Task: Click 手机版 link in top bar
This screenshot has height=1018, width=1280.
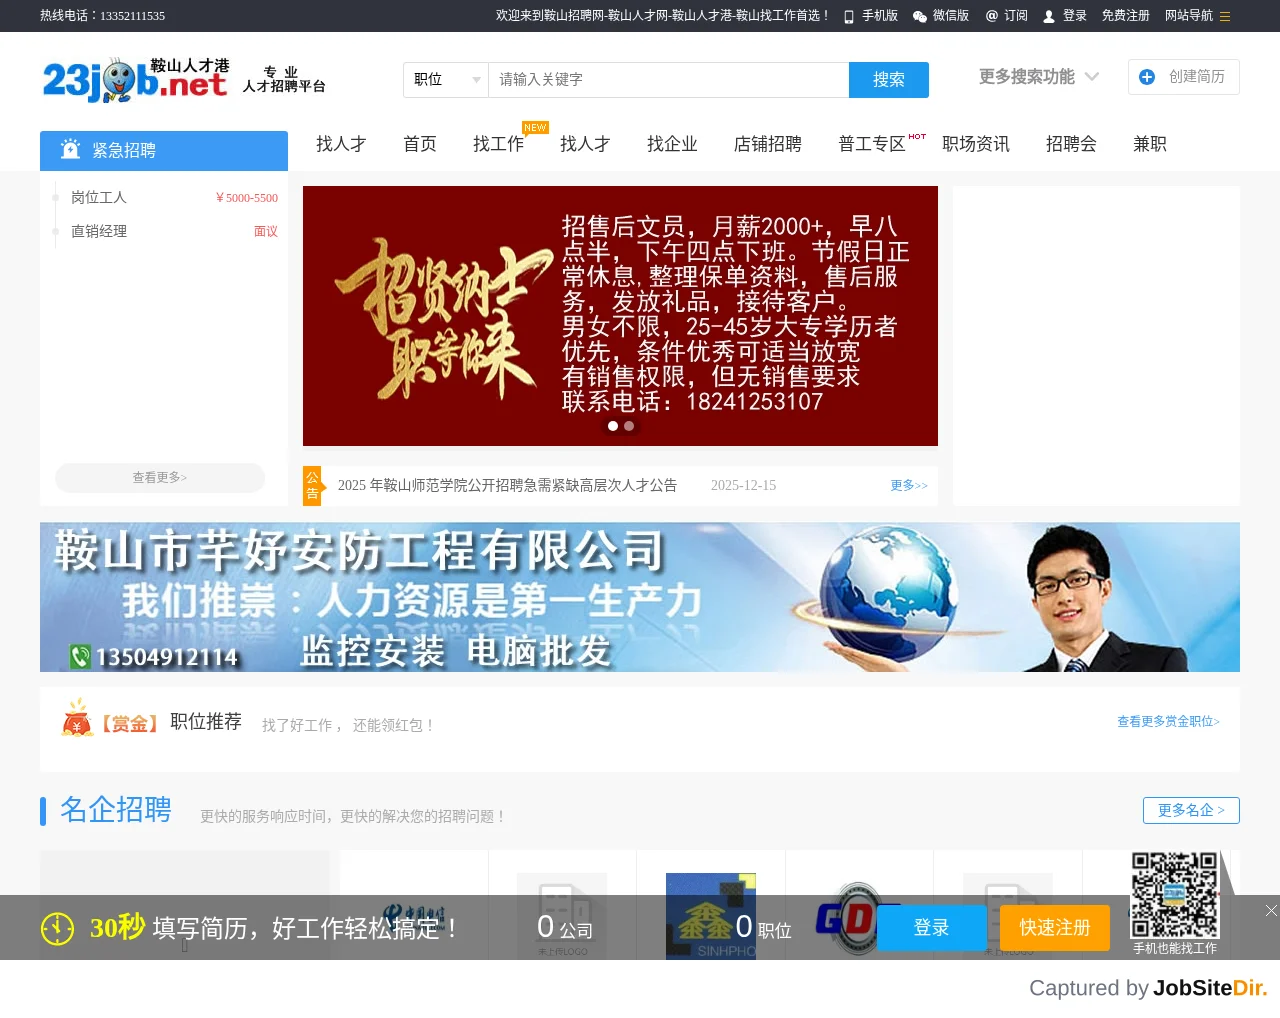Action: 880,16
